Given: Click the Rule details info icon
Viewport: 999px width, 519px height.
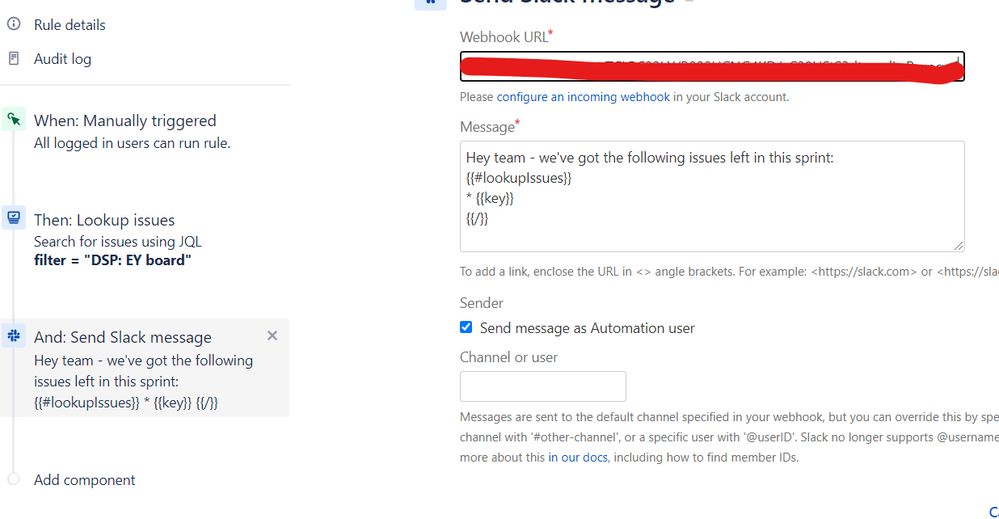Looking at the screenshot, I should tap(13, 24).
